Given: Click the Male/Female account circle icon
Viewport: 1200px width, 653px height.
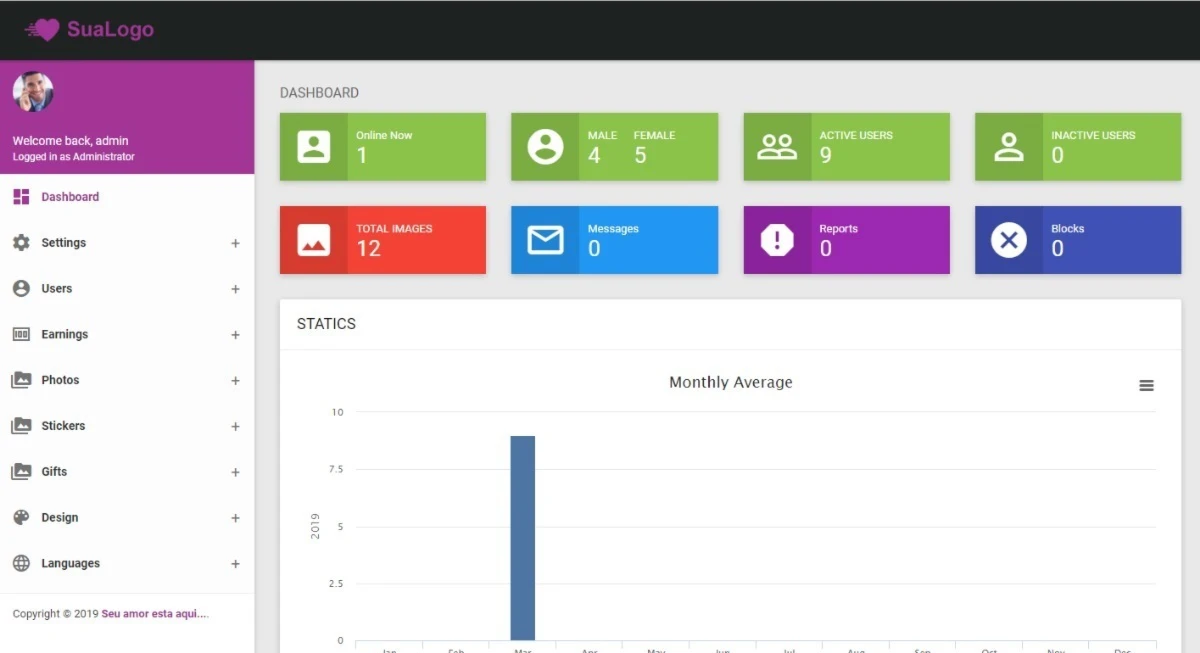Looking at the screenshot, I should (x=545, y=147).
